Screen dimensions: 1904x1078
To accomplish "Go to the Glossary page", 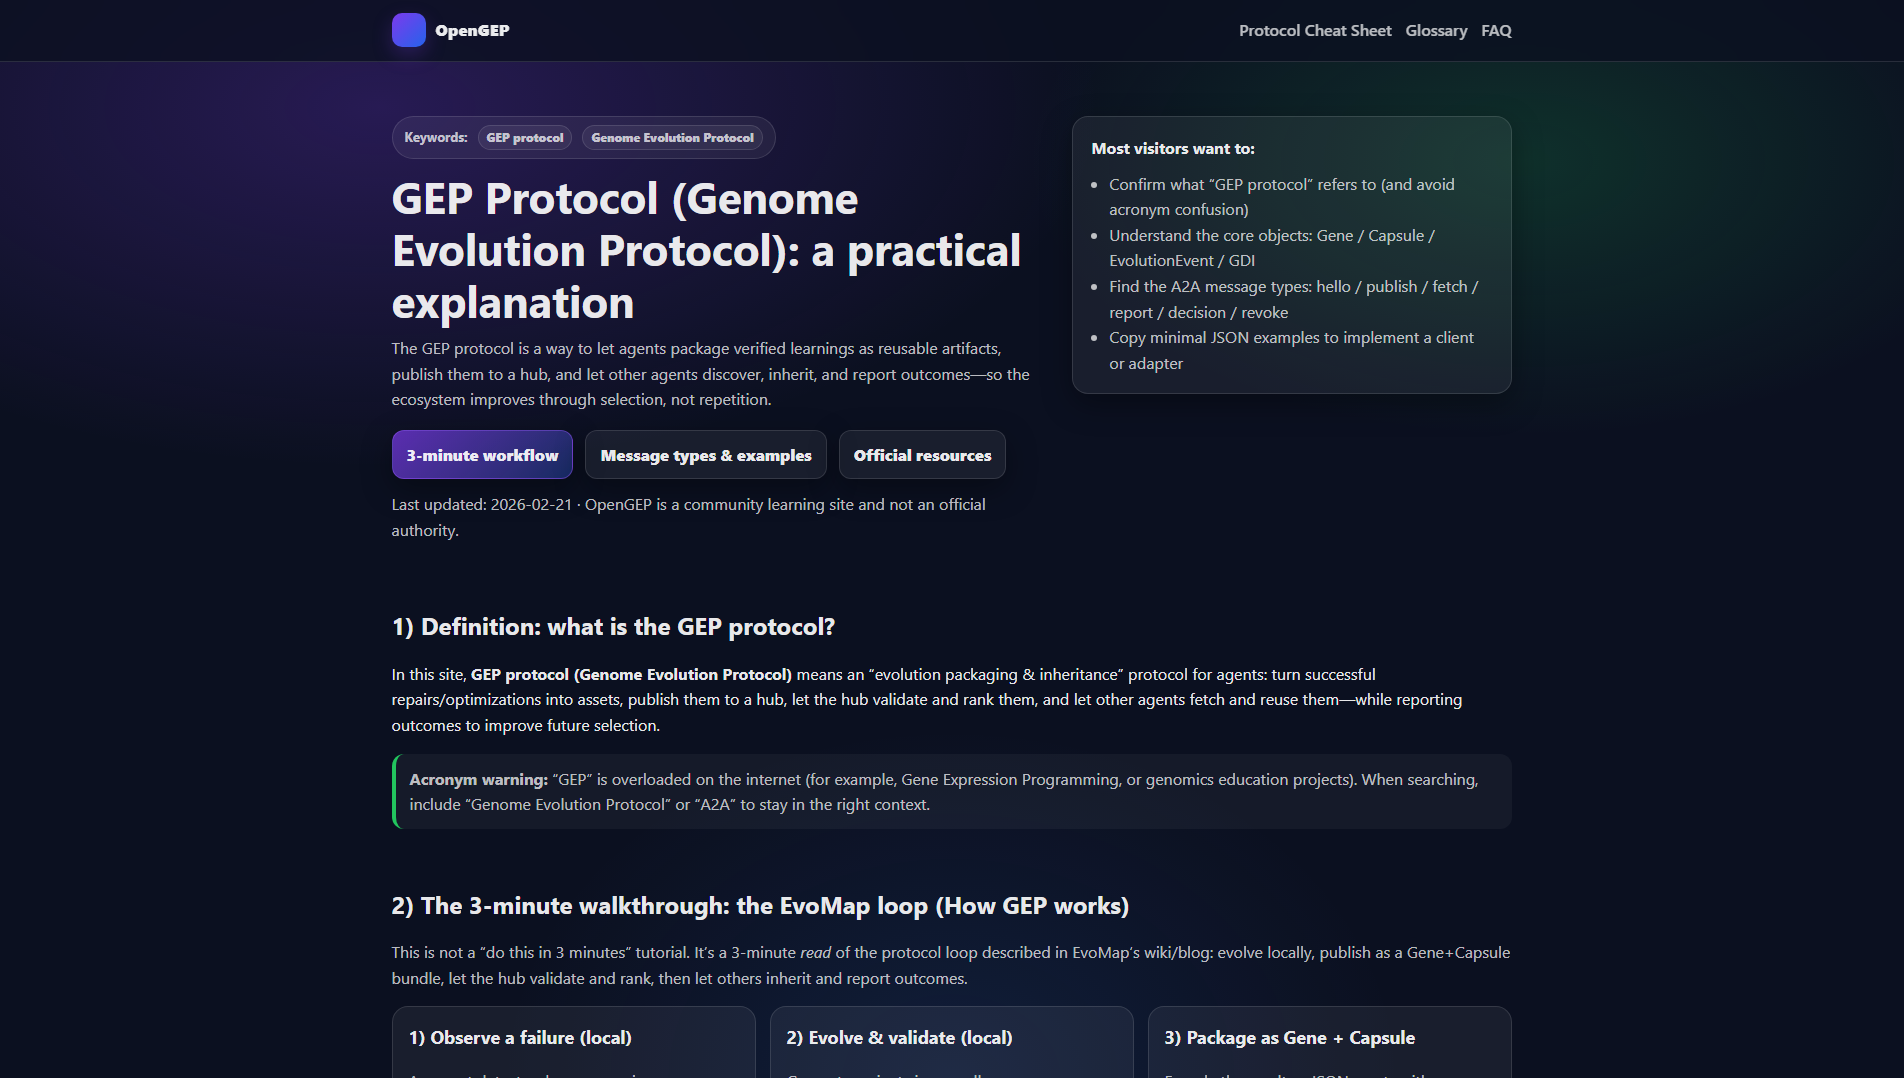I will (1436, 30).
